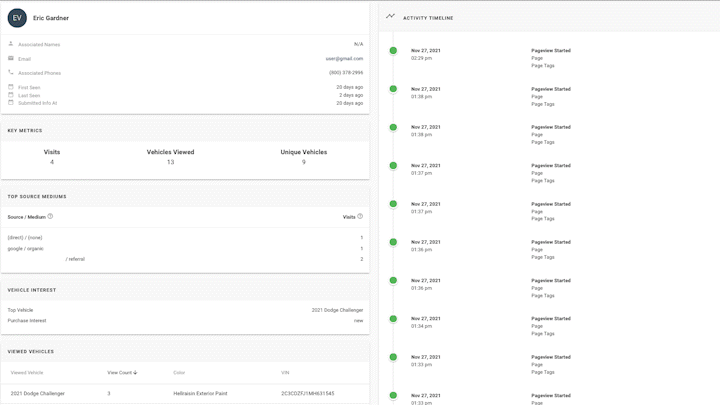Click the Purchase Interest value new
Image resolution: width=720 pixels, height=405 pixels.
coord(359,321)
